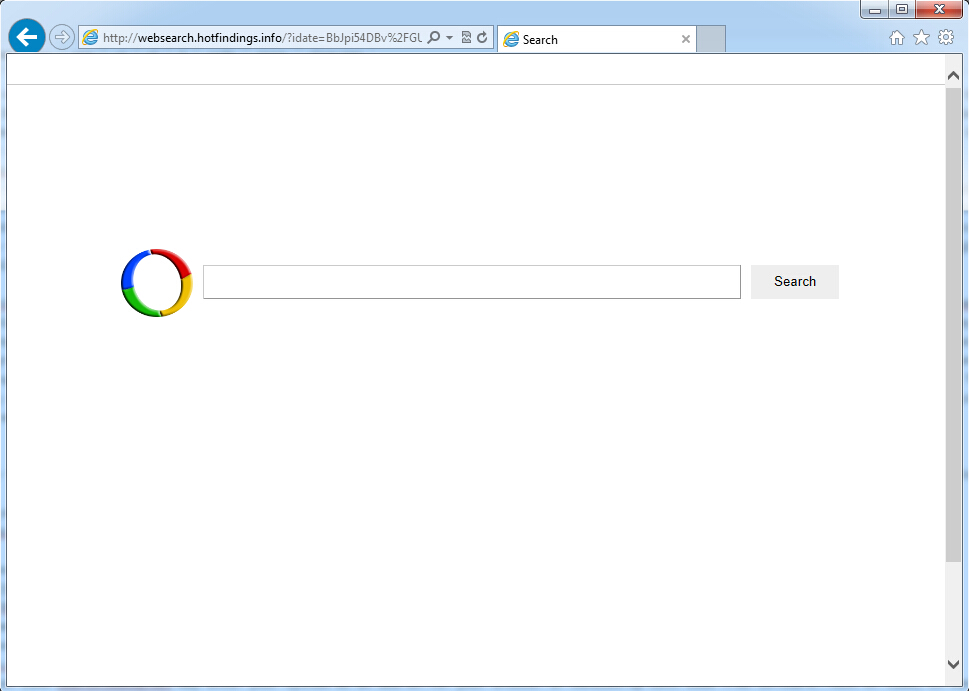Minimize the Internet Explorer window

pos(874,9)
